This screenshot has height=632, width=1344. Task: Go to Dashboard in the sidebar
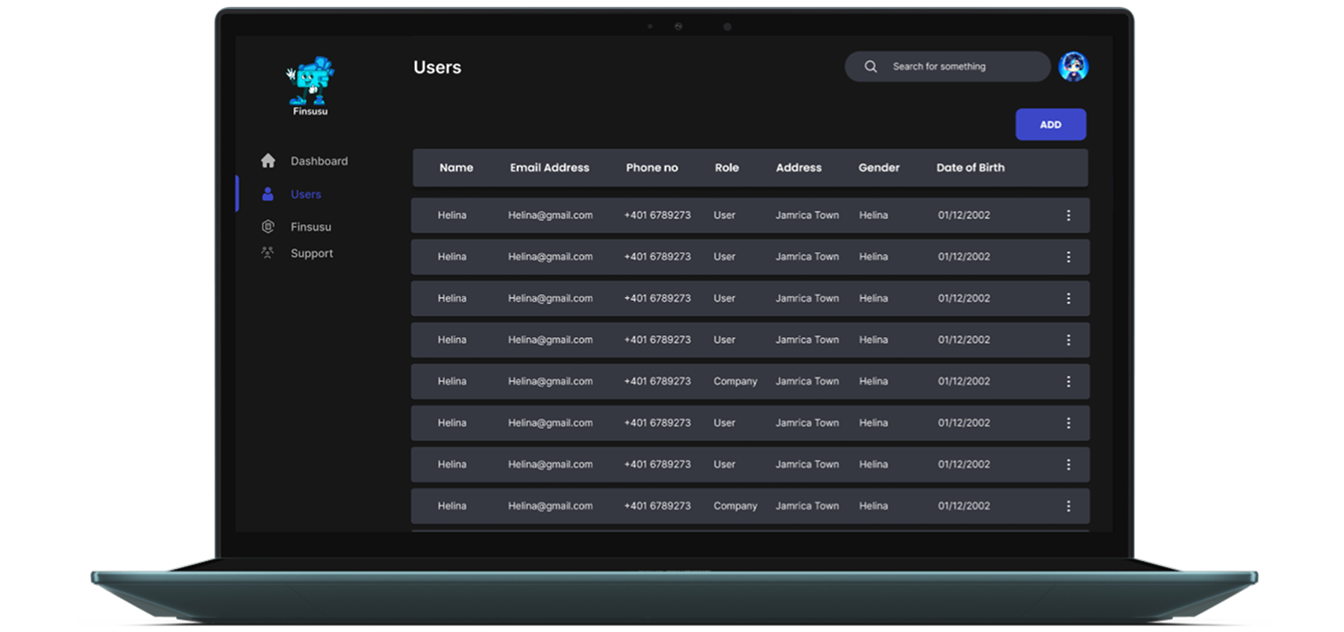[x=319, y=161]
